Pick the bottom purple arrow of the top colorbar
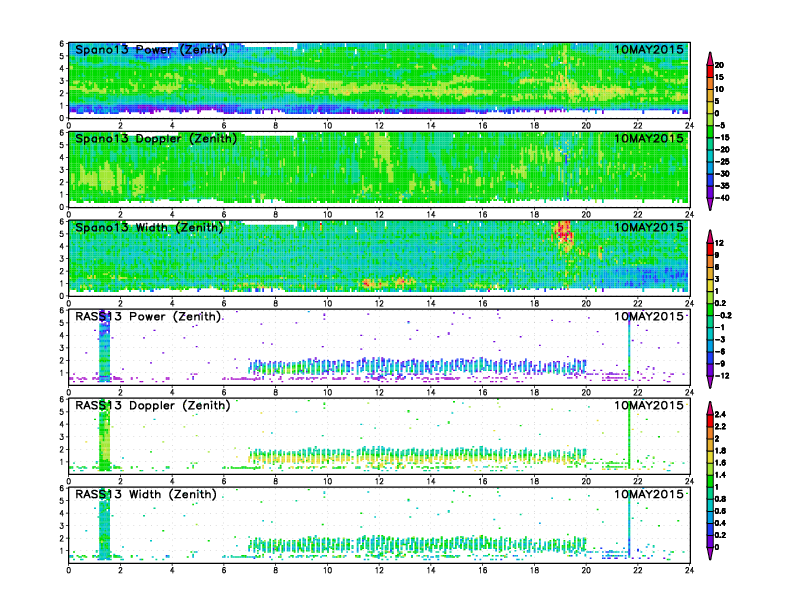This screenshot has height=612, width=792. click(x=710, y=204)
